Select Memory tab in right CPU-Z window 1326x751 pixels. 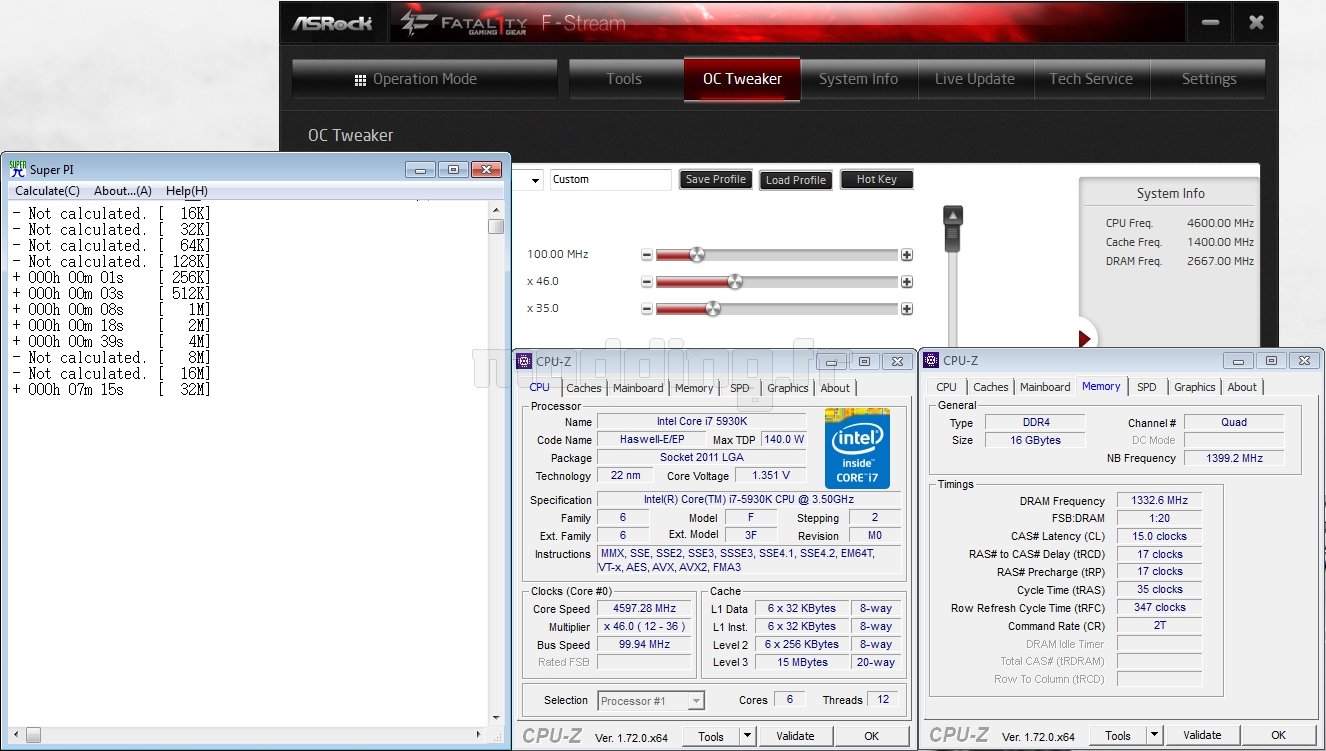pos(1101,386)
